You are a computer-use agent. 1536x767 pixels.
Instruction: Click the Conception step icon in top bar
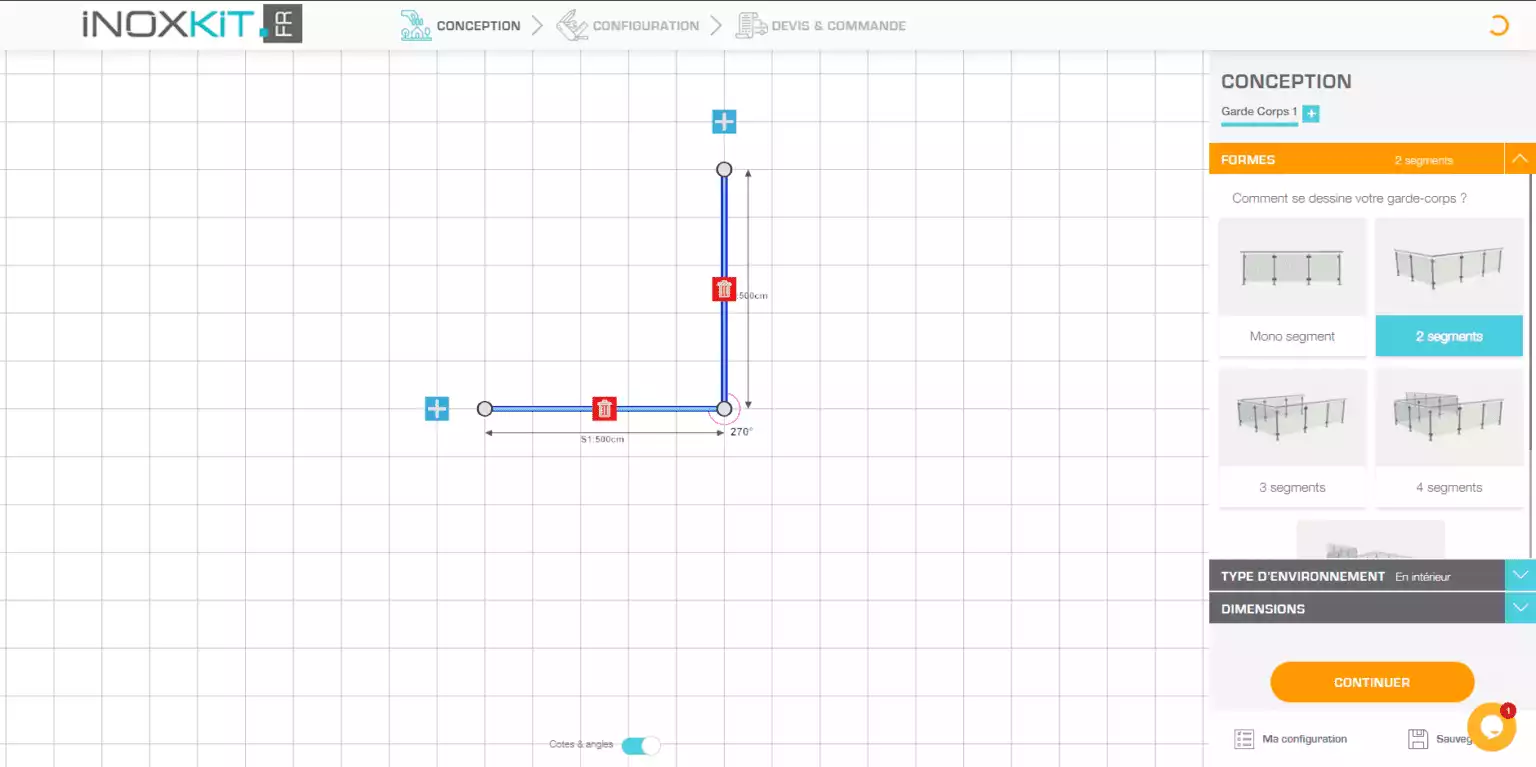pyautogui.click(x=415, y=24)
